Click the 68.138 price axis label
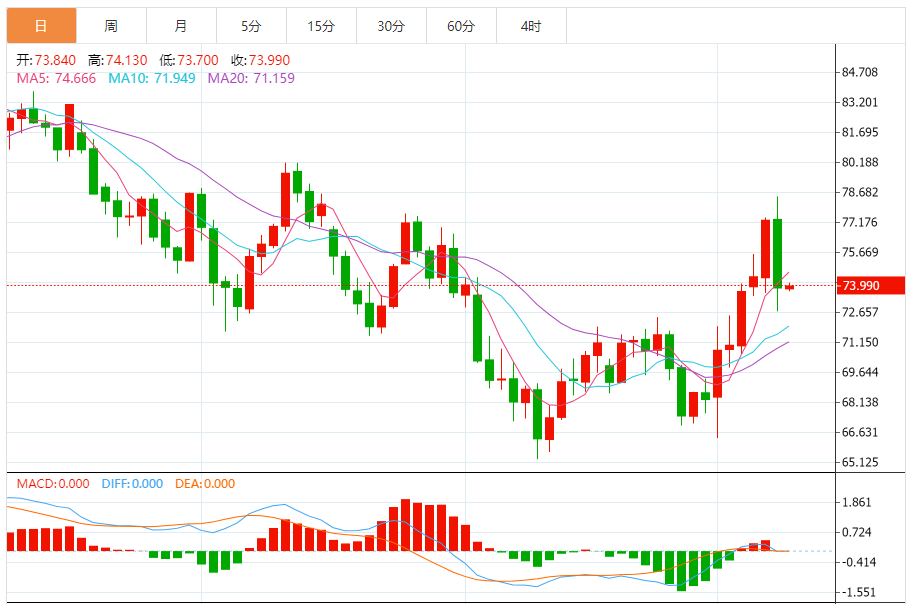 [x=860, y=402]
